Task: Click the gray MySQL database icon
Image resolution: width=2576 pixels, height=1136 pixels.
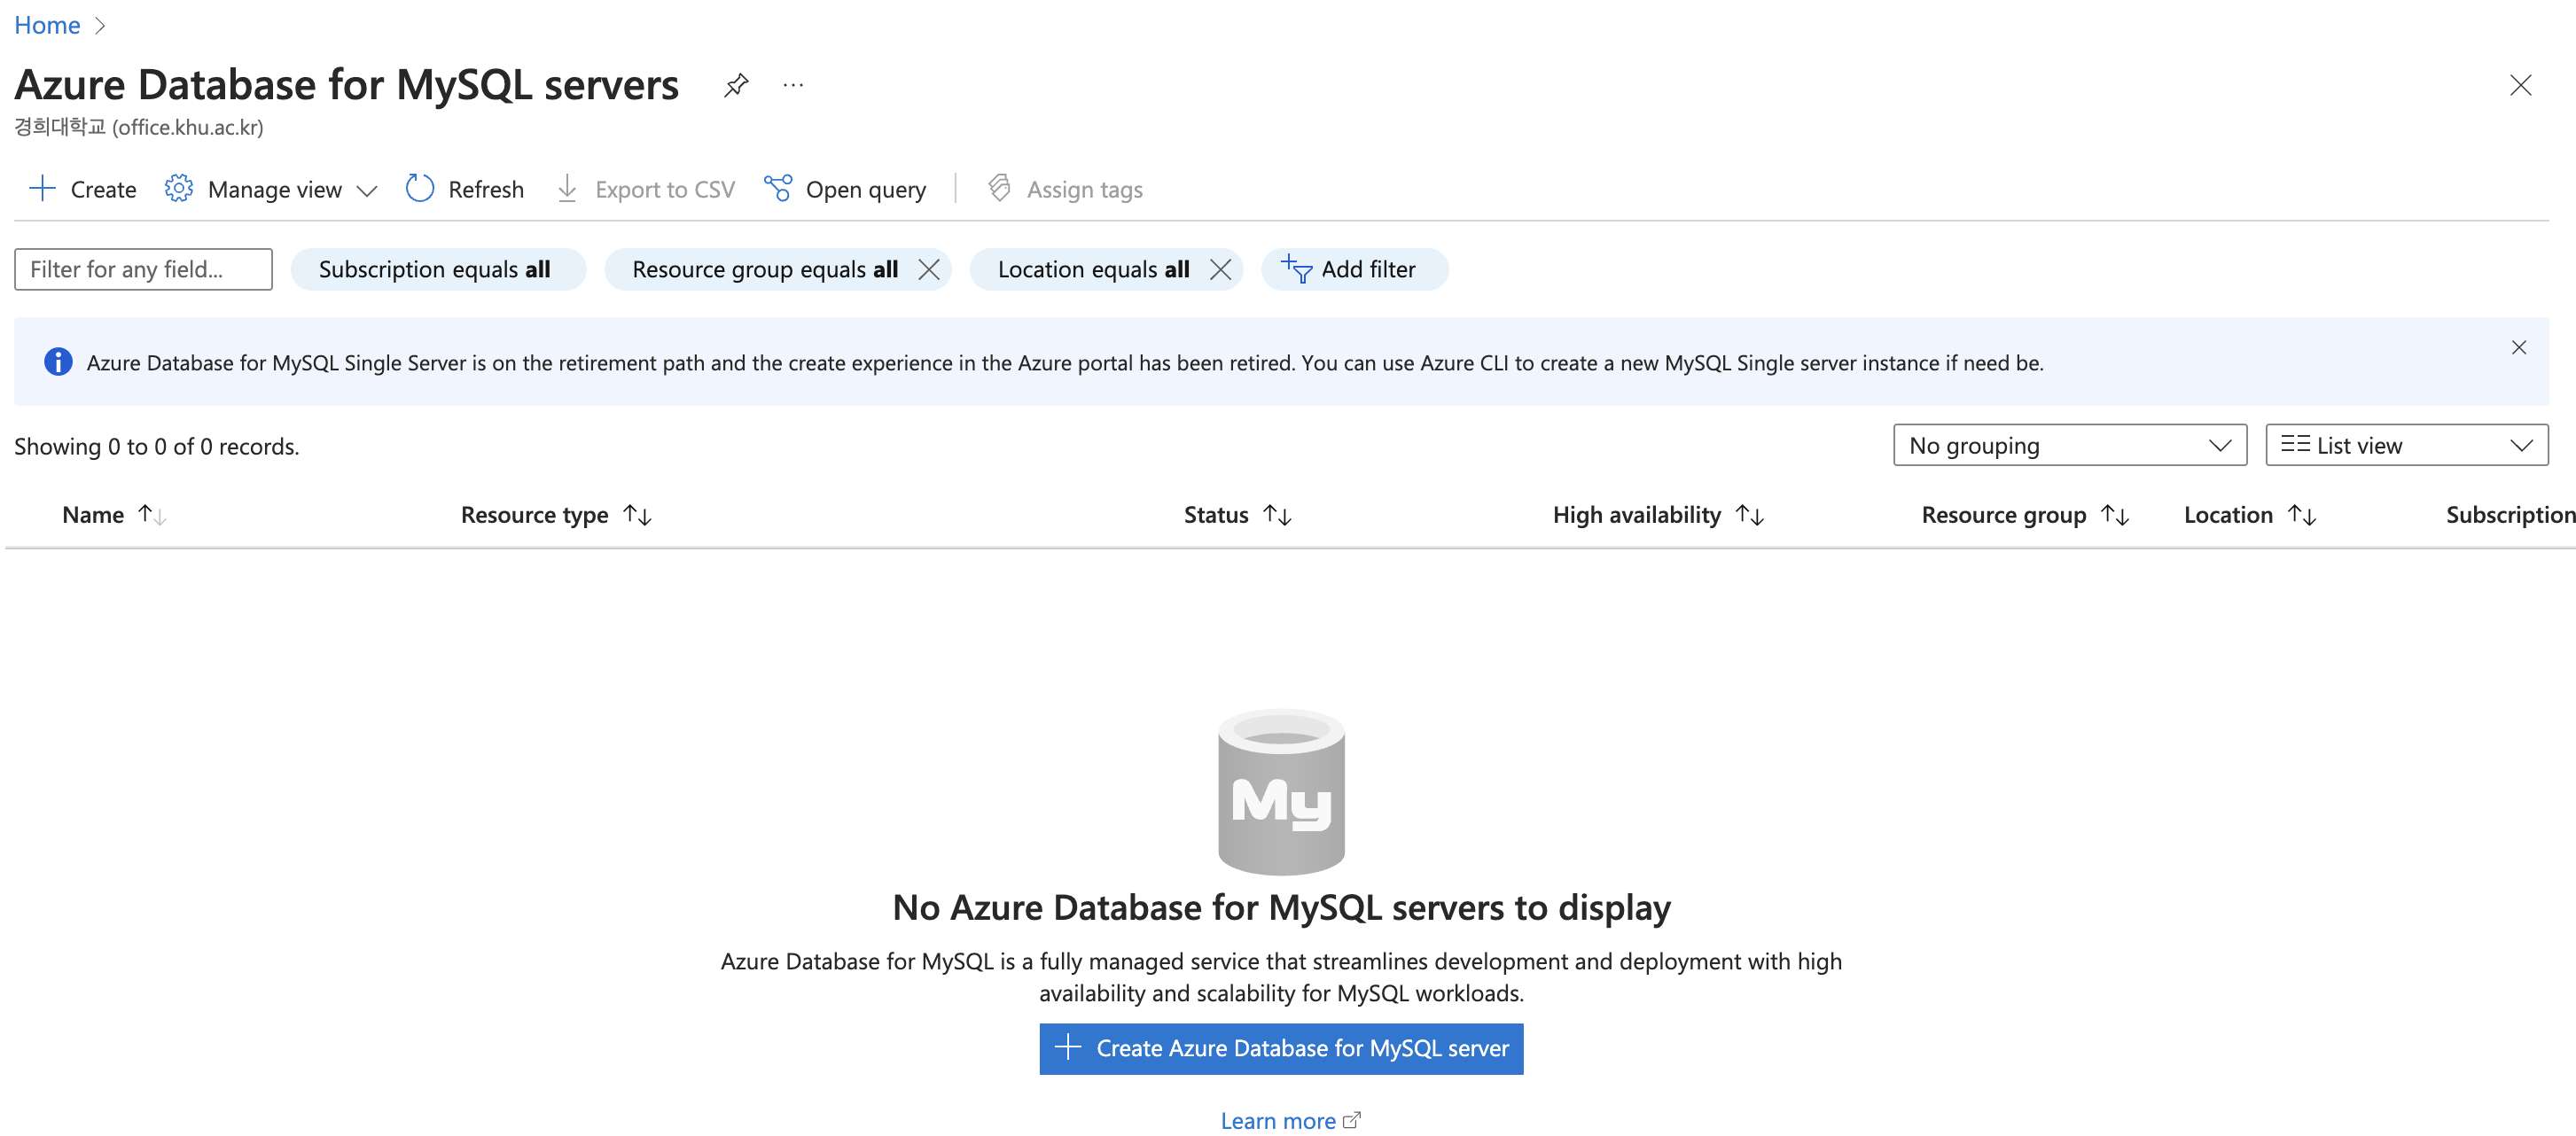Action: (1281, 791)
